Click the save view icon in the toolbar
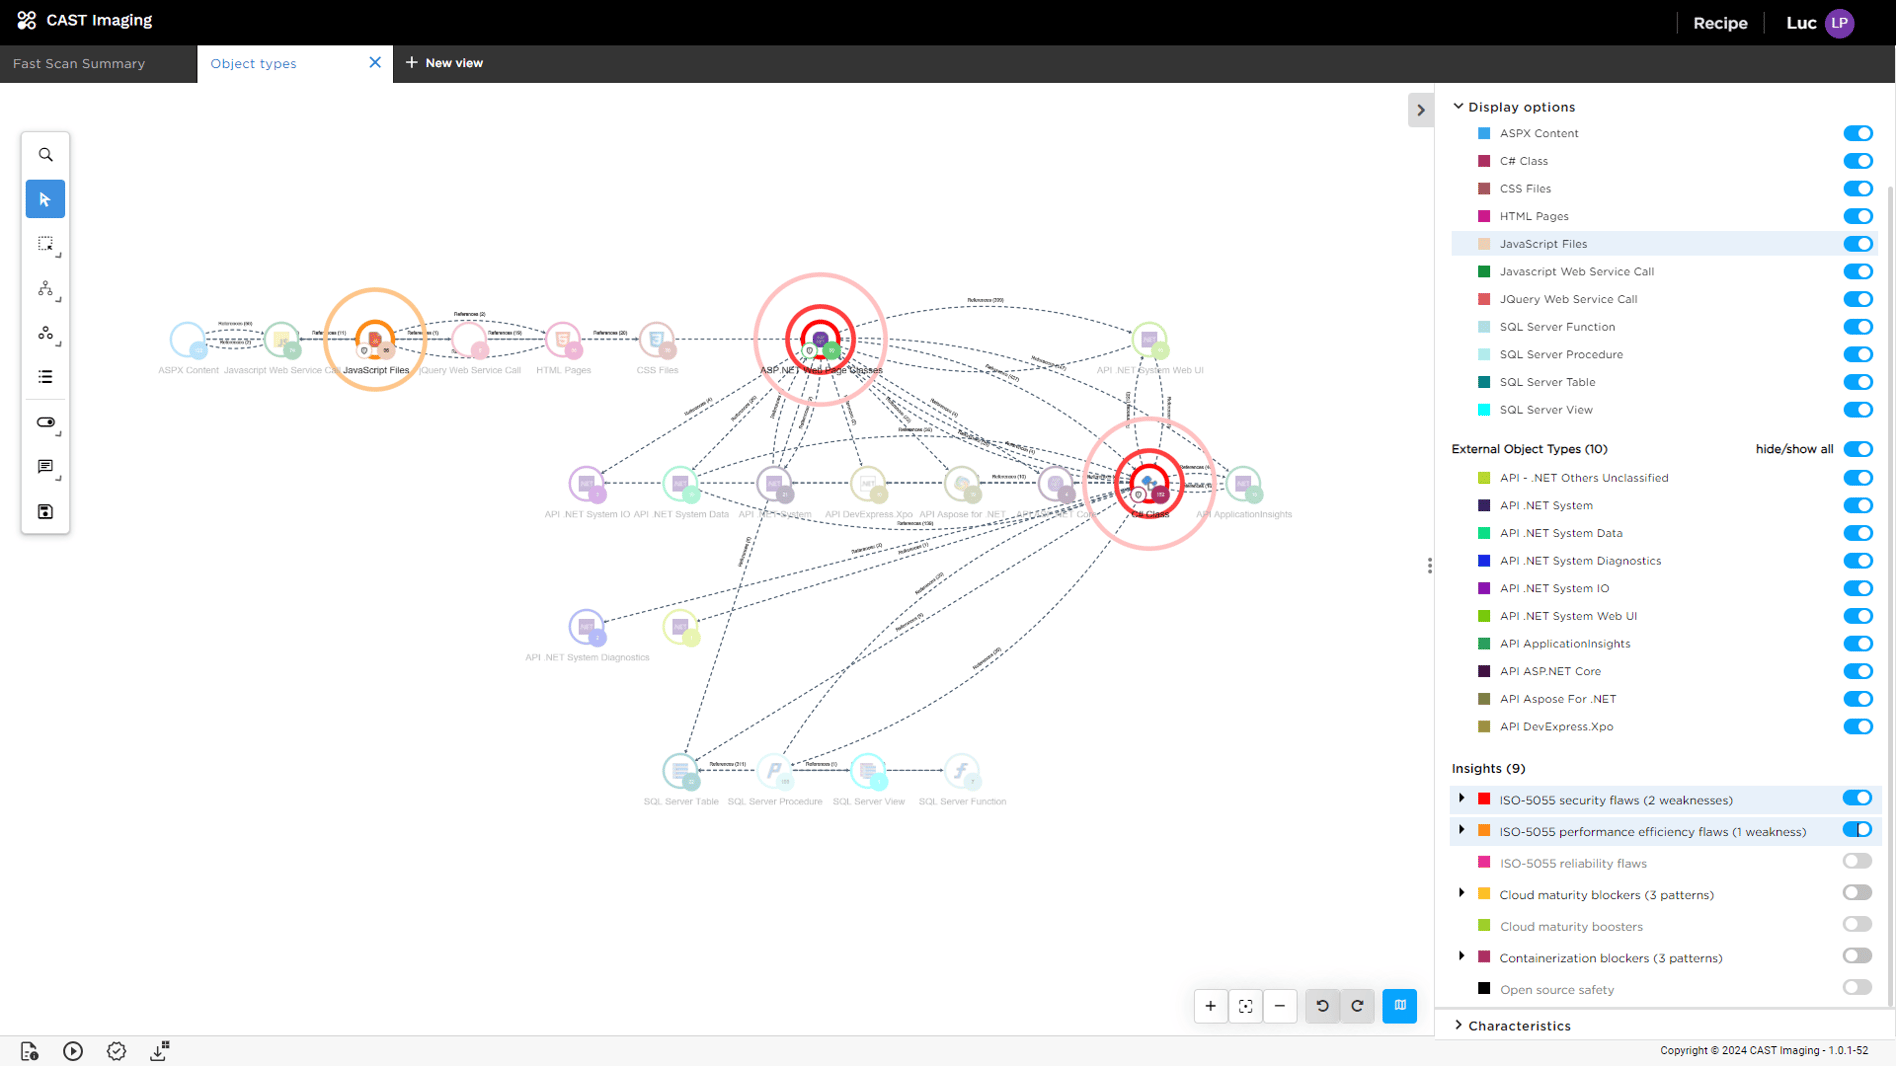 coord(45,511)
